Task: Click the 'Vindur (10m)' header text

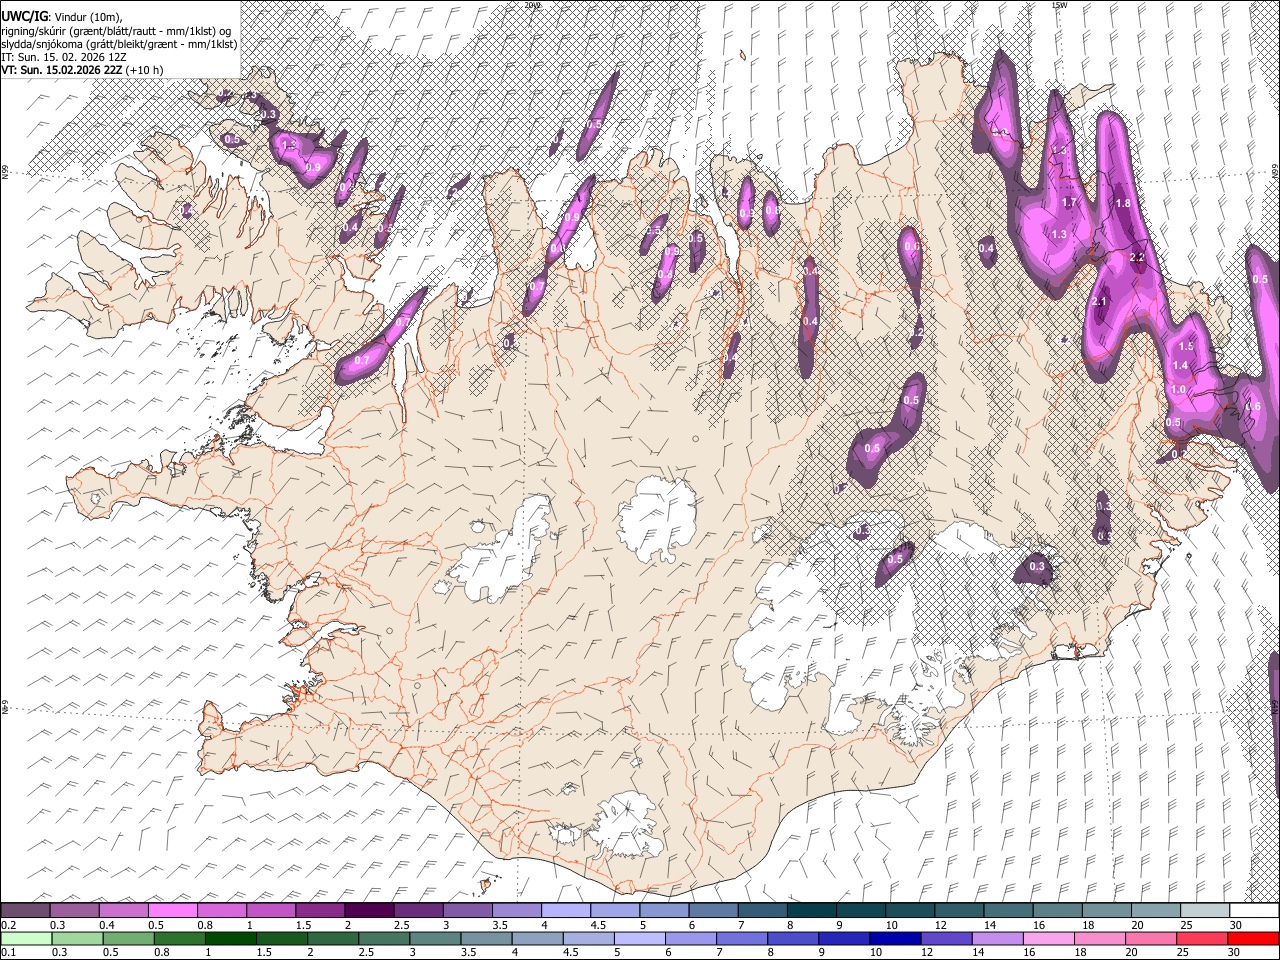Action: (x=85, y=17)
